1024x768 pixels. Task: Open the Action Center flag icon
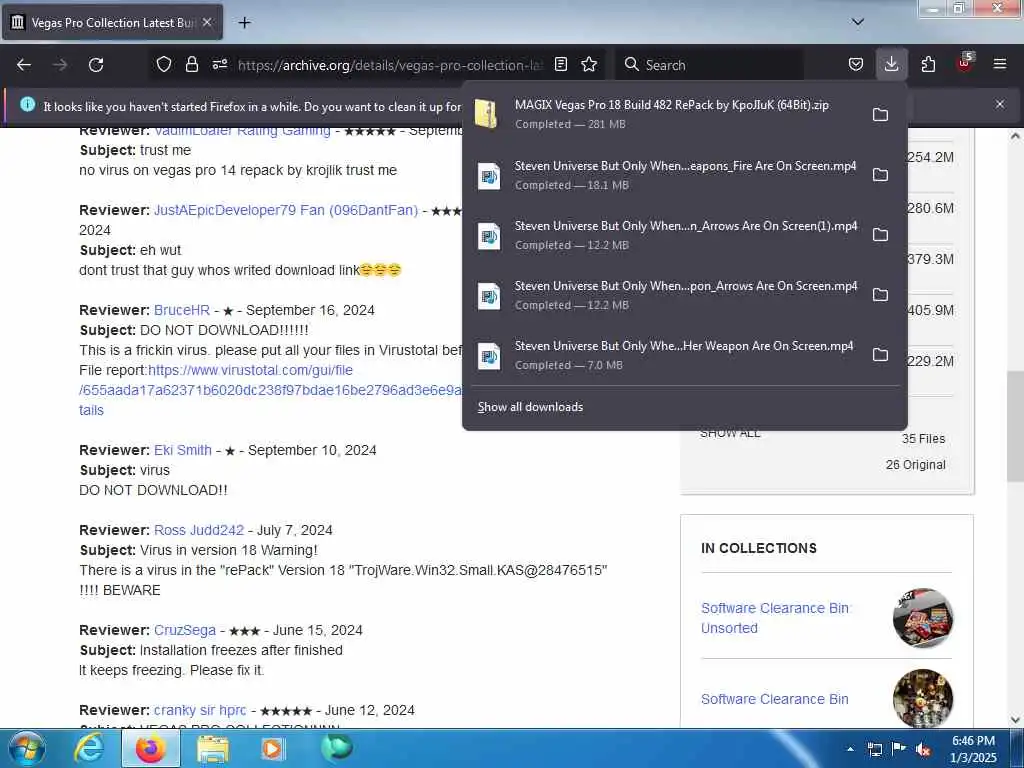click(899, 749)
